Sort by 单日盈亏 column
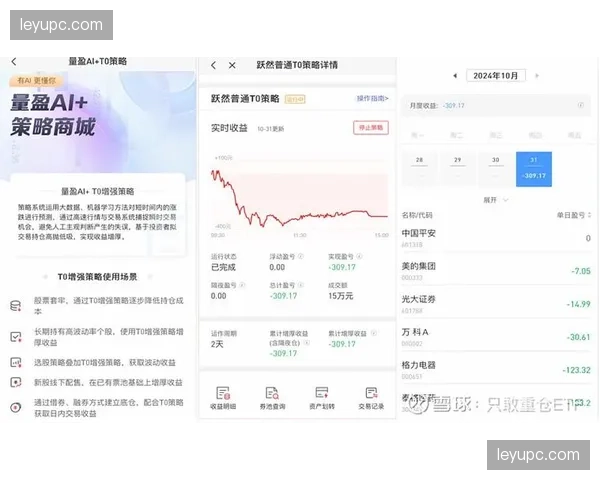 pos(574,215)
